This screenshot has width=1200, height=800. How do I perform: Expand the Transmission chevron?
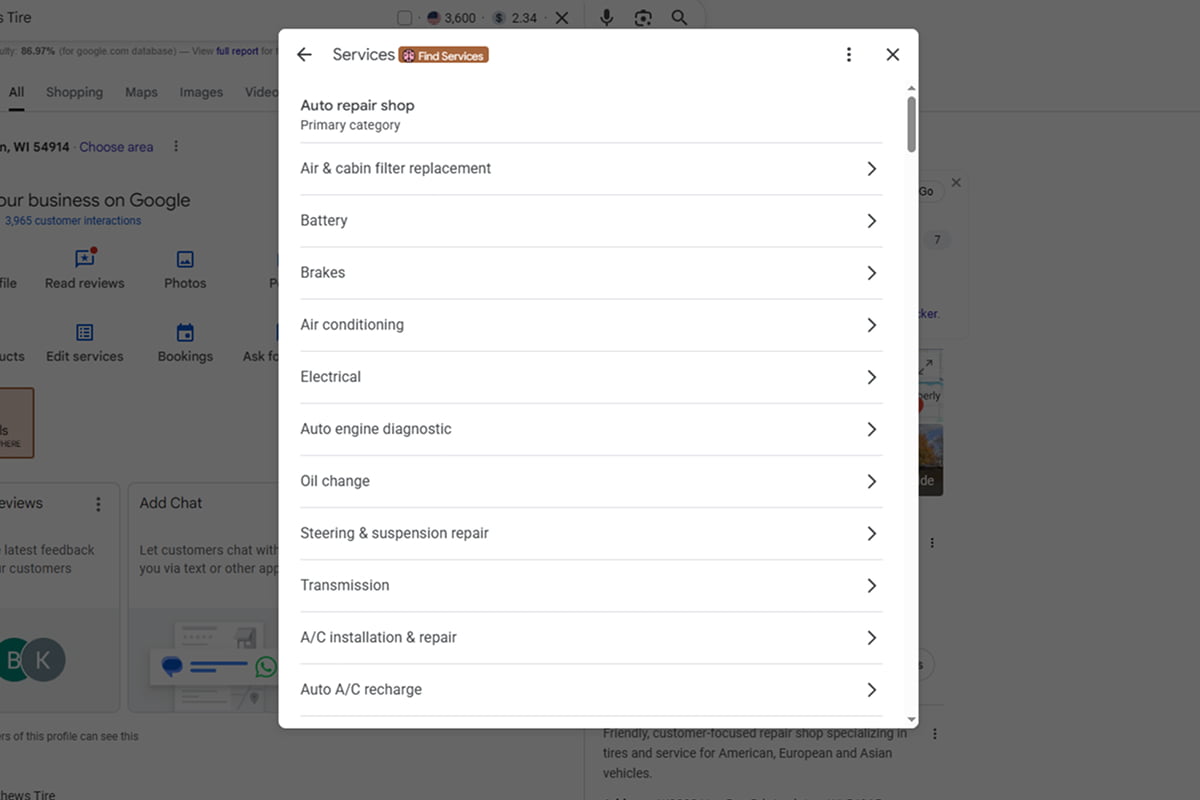tap(871, 586)
